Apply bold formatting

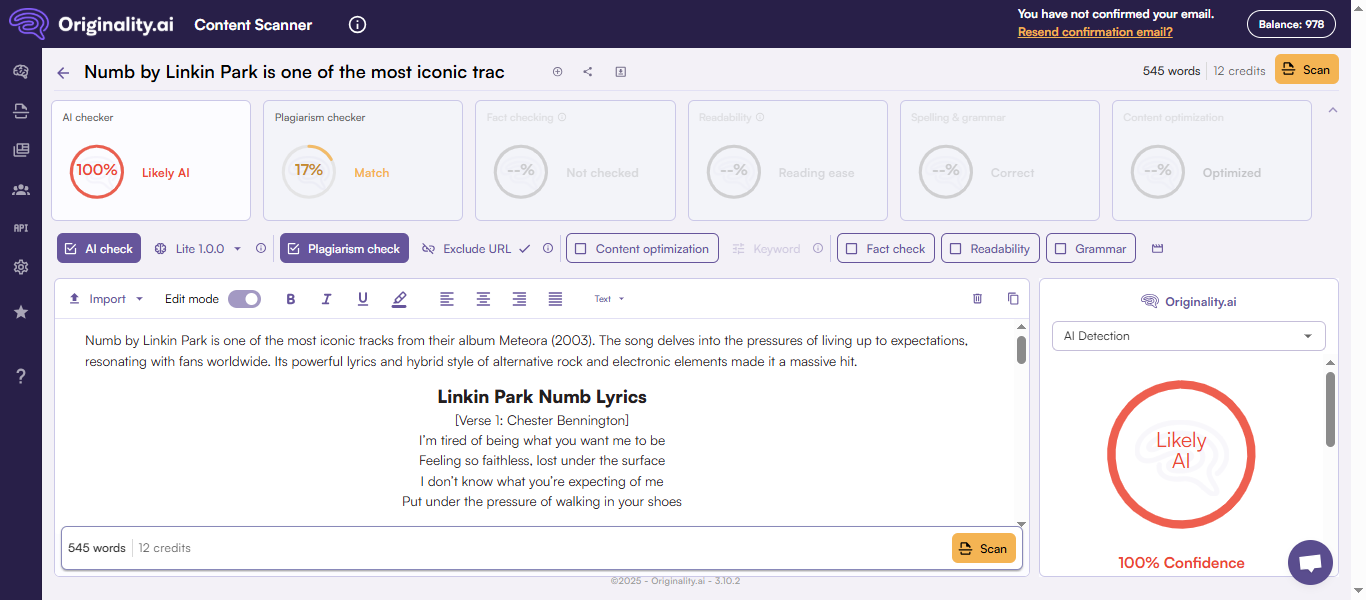(291, 299)
